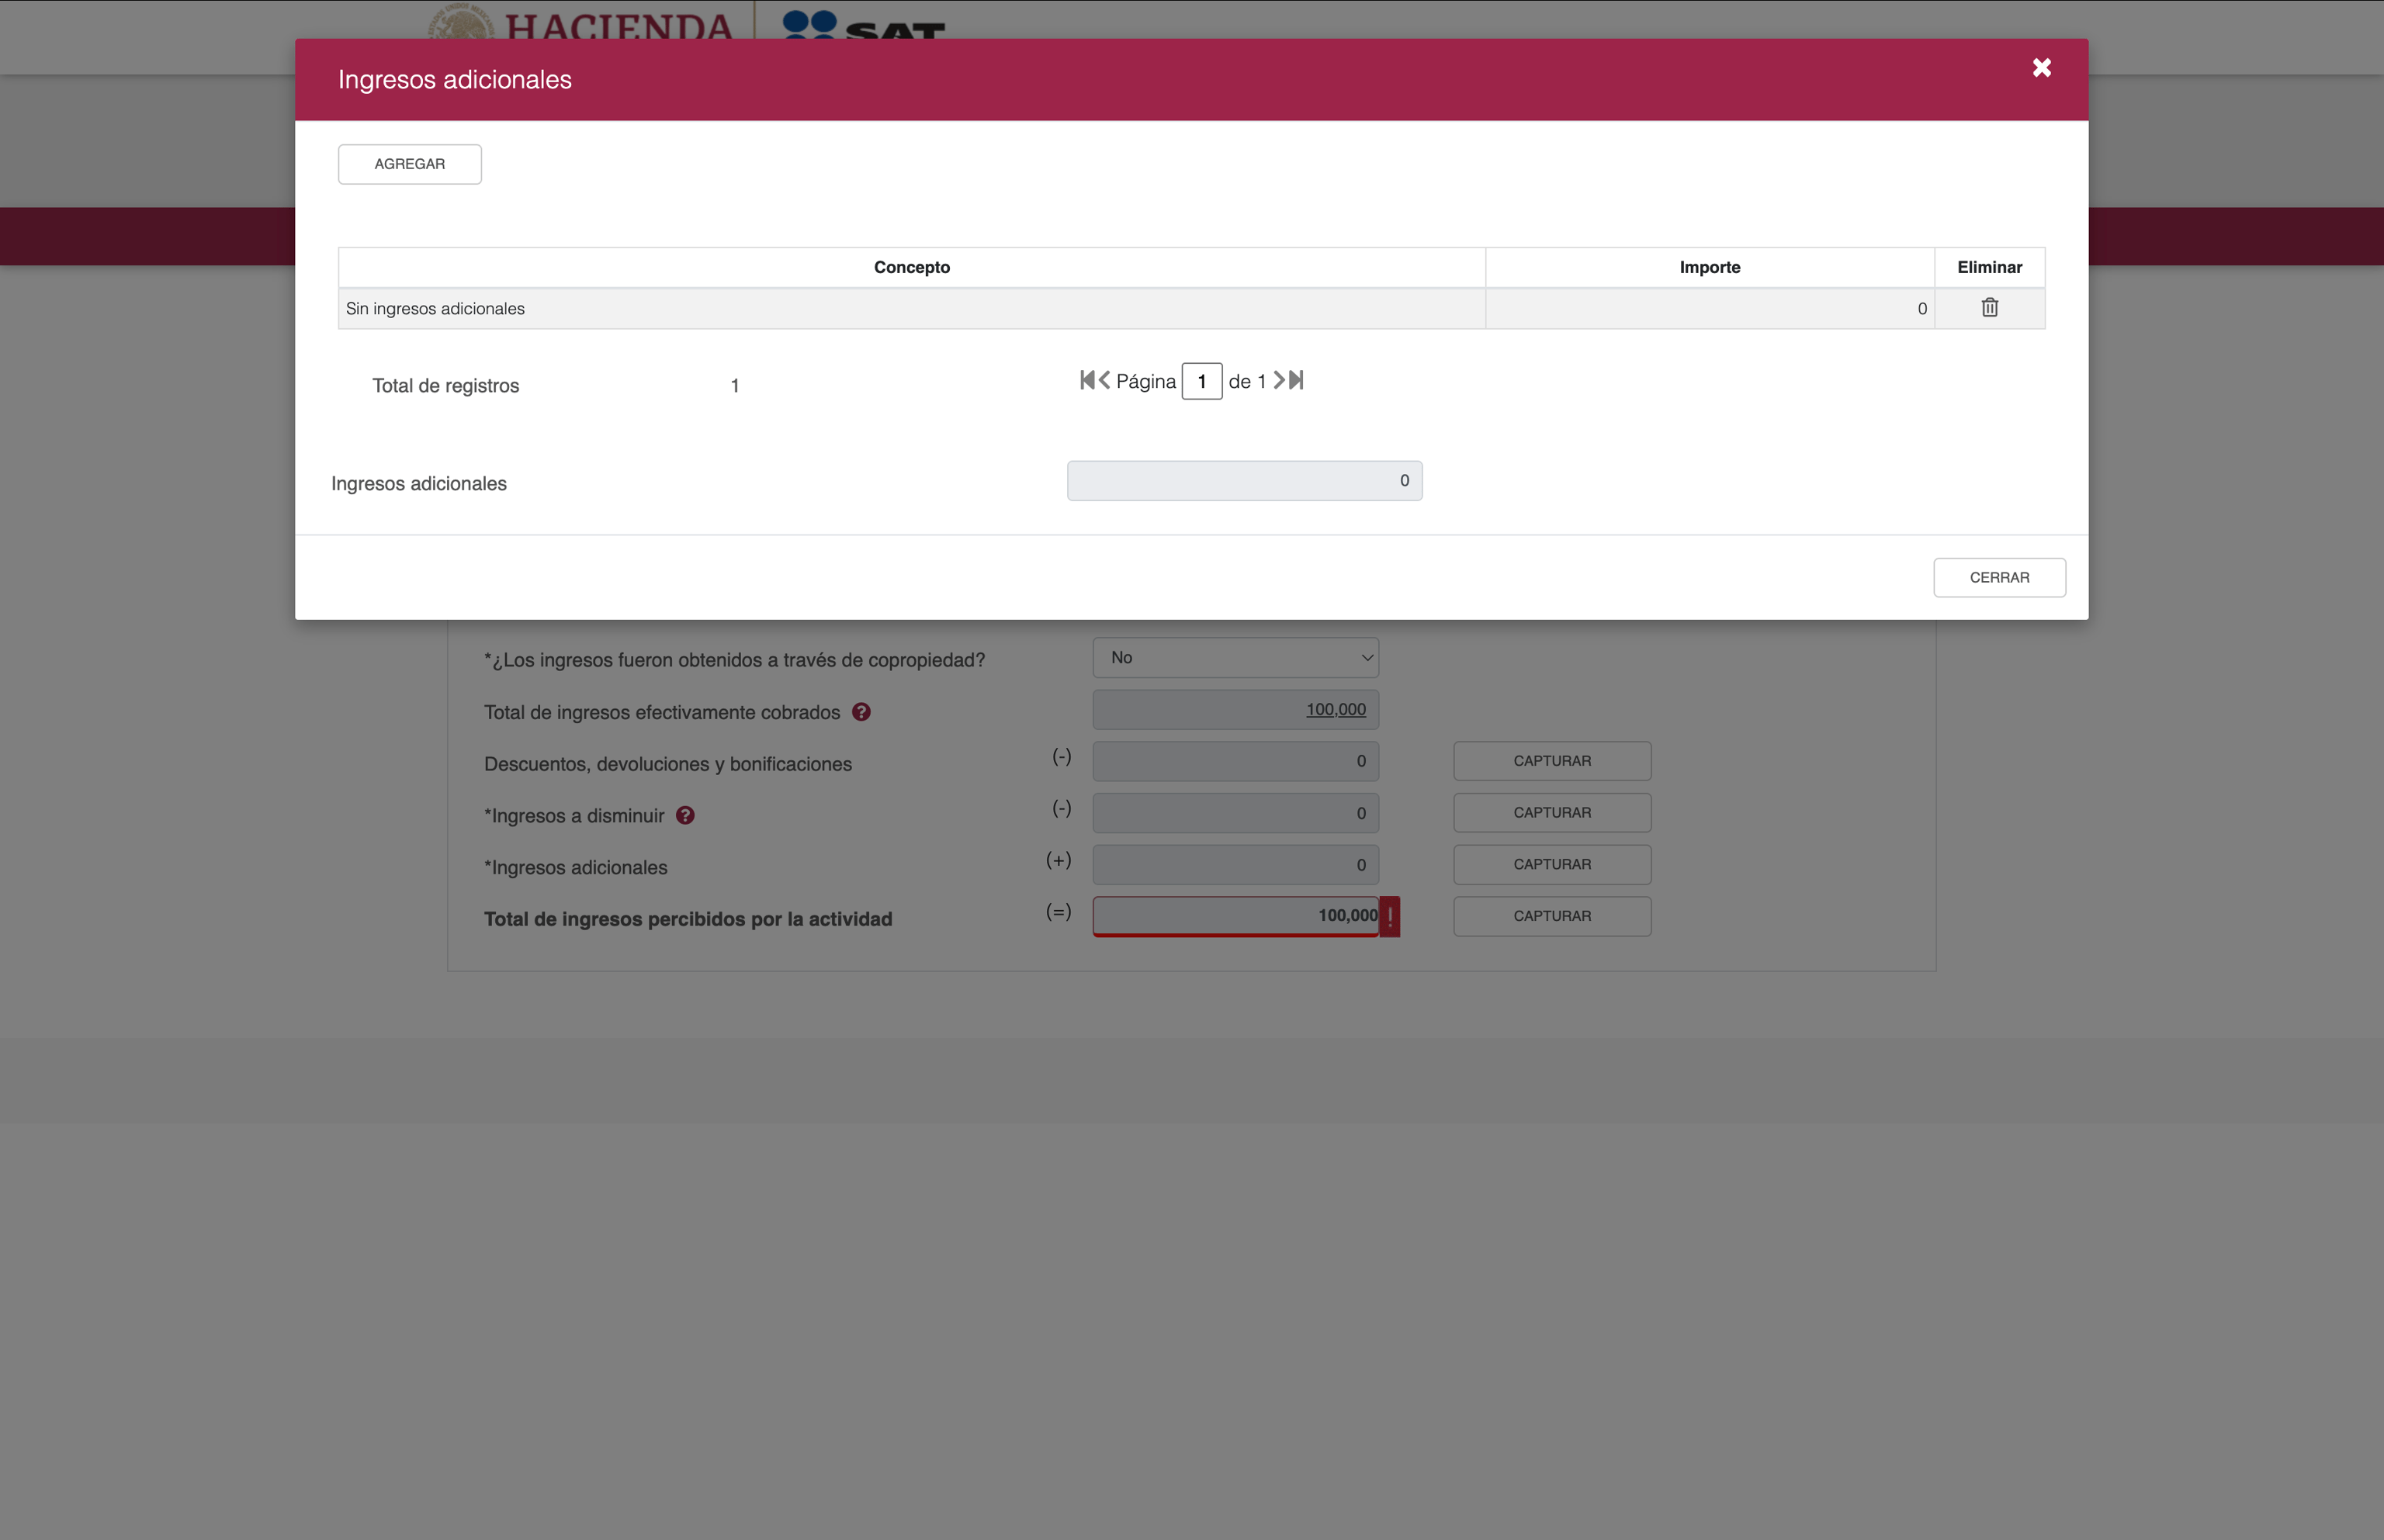Screen dimensions: 2384x1540
Task: Go to previous page arrow
Action: point(1104,380)
